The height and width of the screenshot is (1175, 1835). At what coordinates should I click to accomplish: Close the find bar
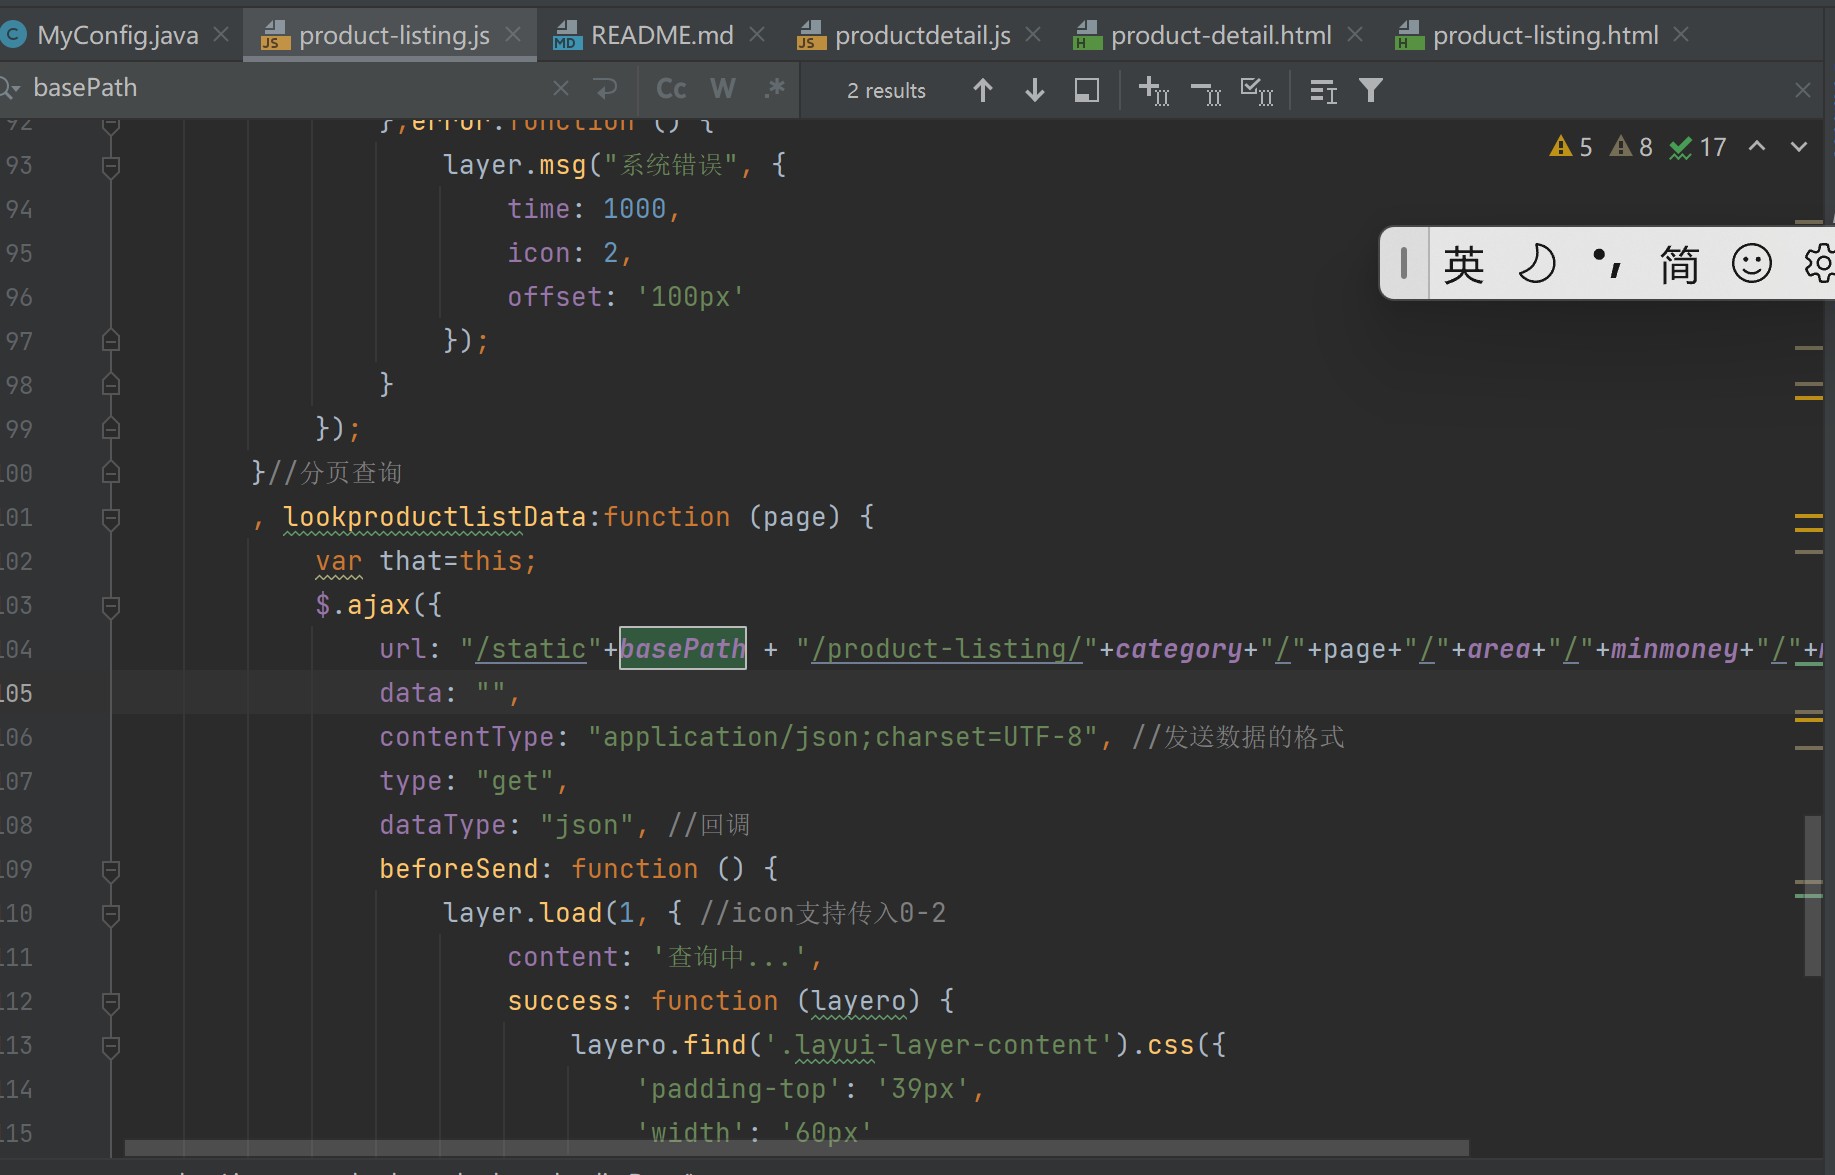point(1803,90)
